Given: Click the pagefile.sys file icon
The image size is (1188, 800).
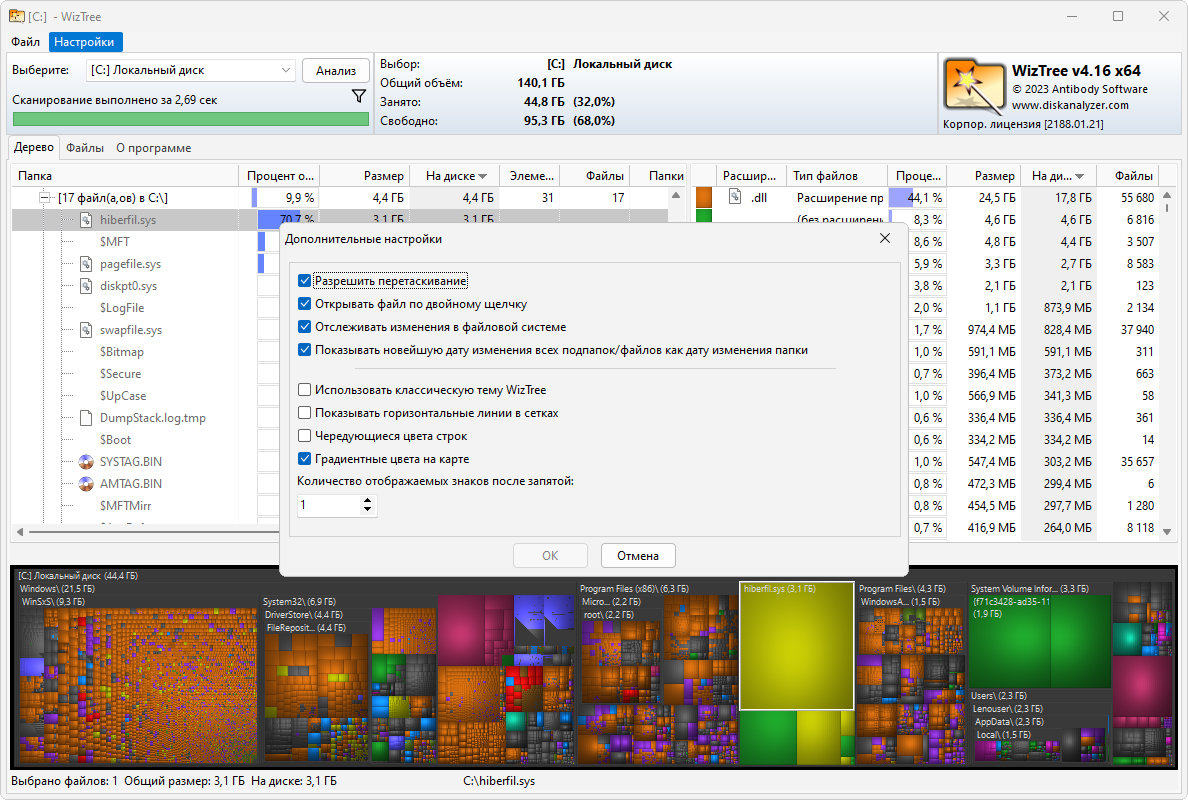Looking at the screenshot, I should [86, 264].
